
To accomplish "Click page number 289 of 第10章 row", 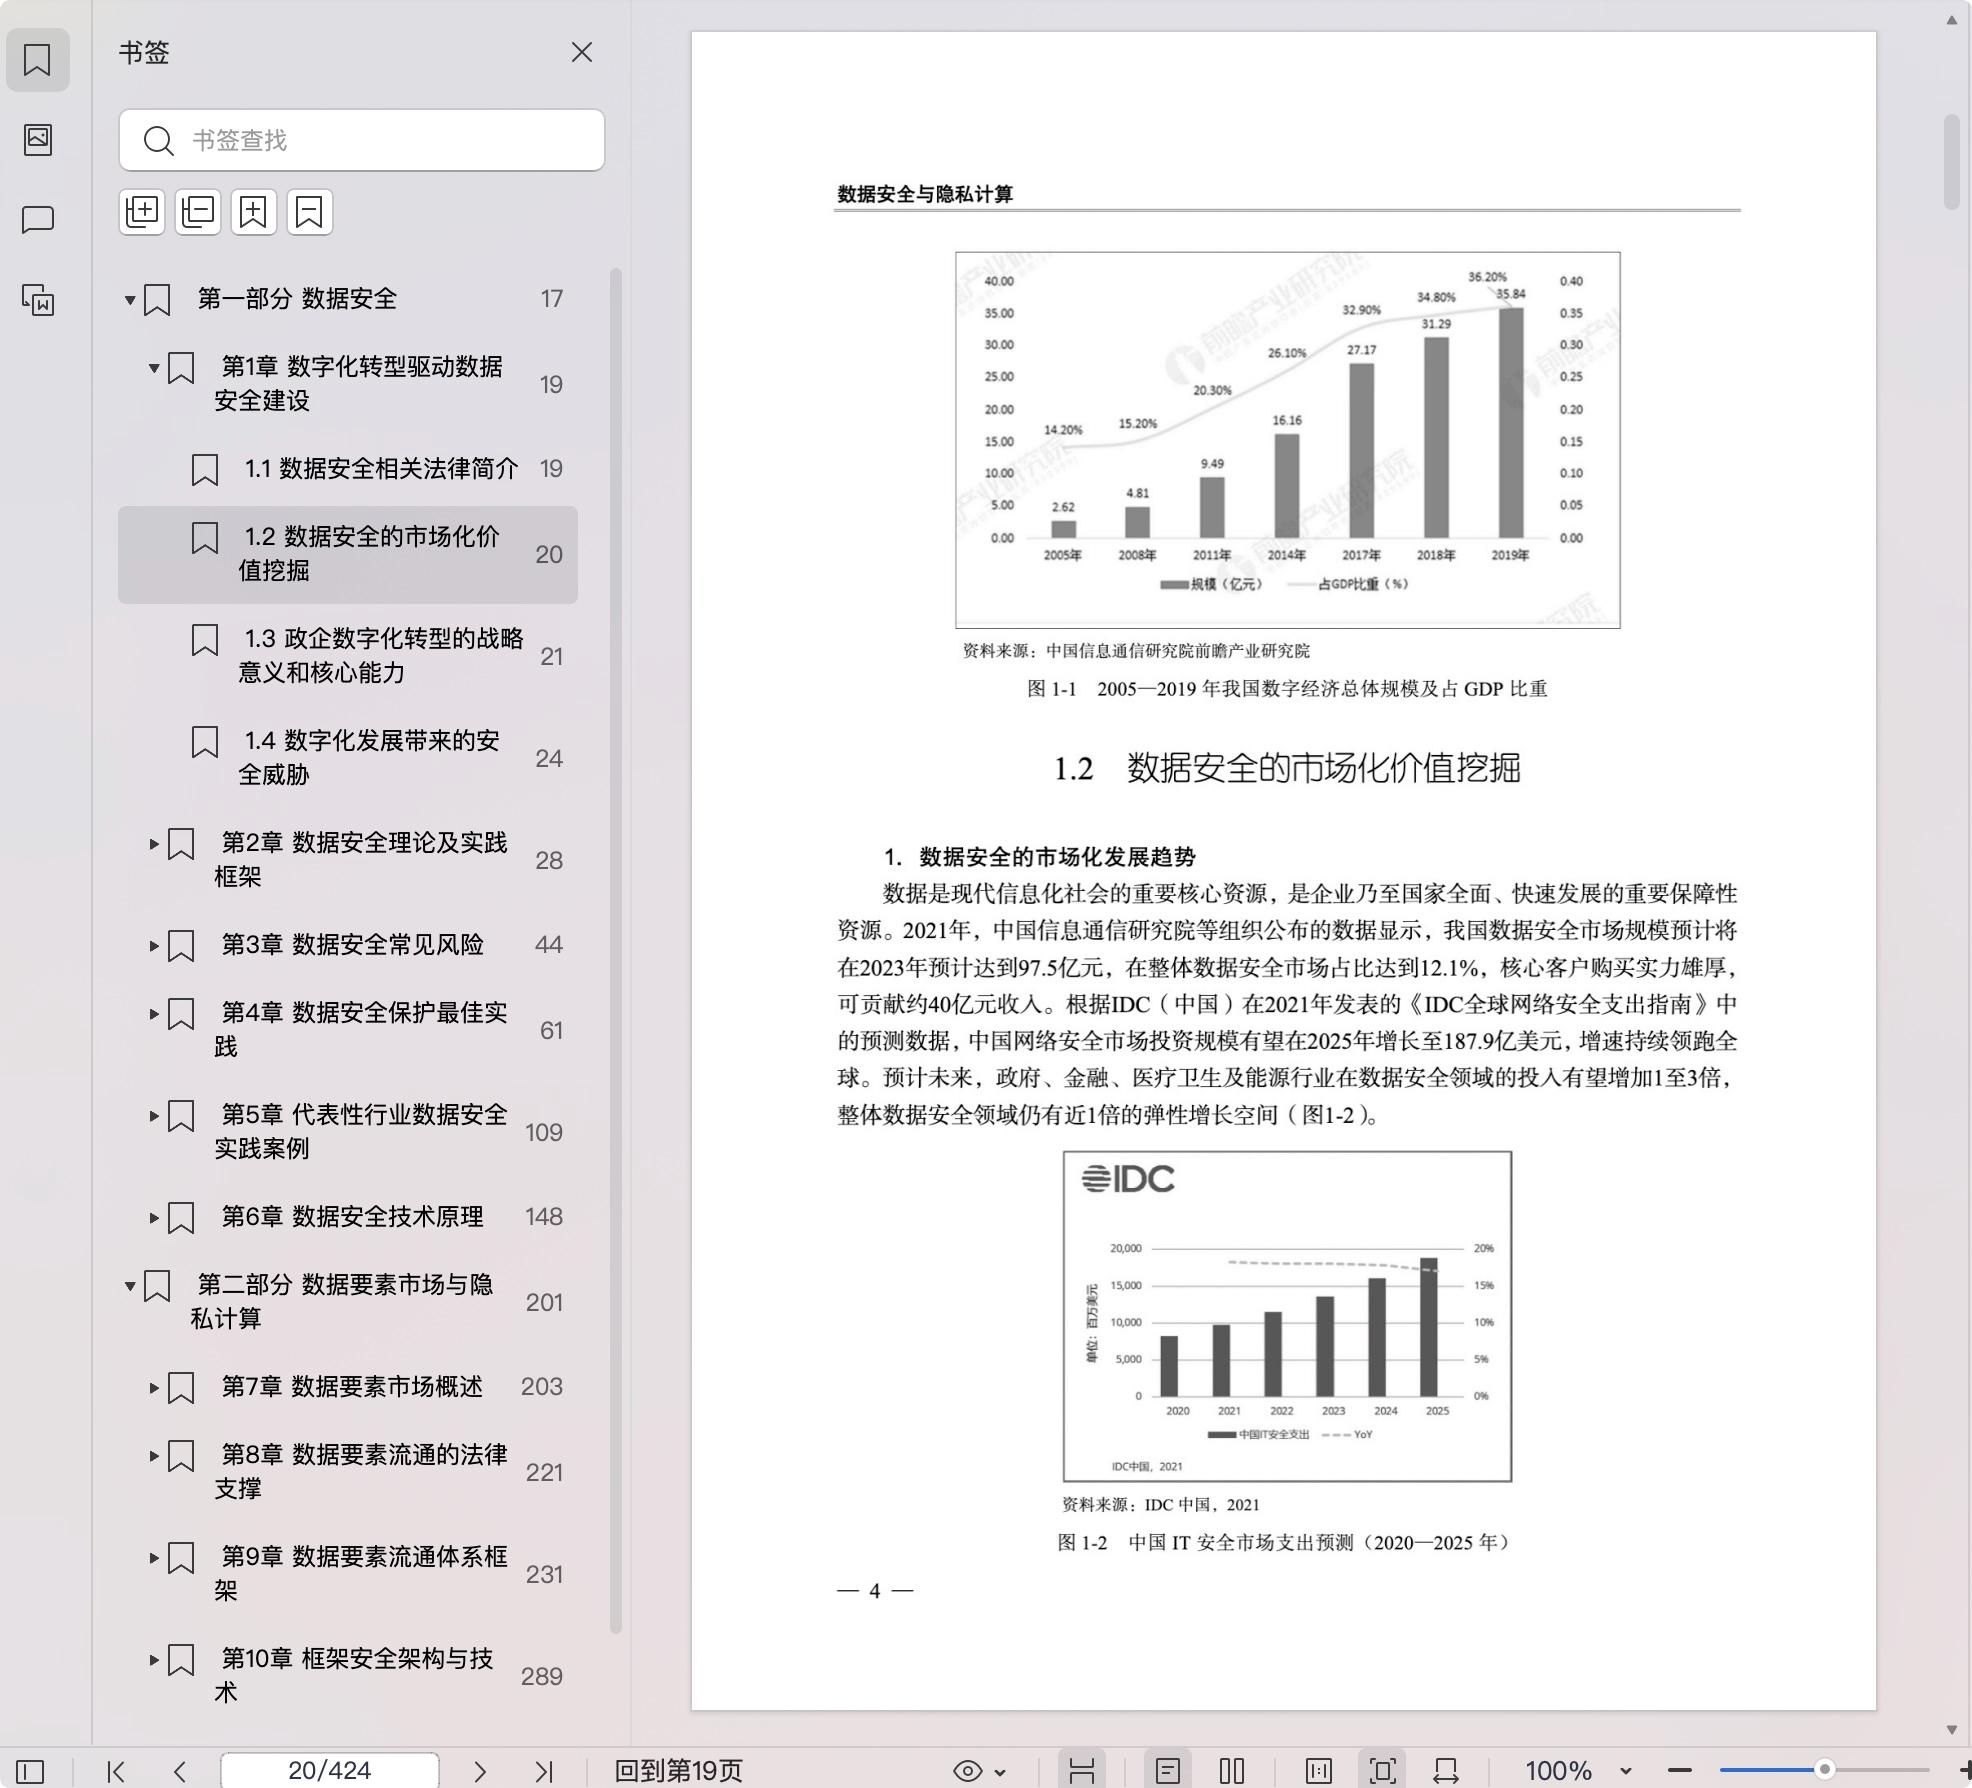I will click(542, 1676).
